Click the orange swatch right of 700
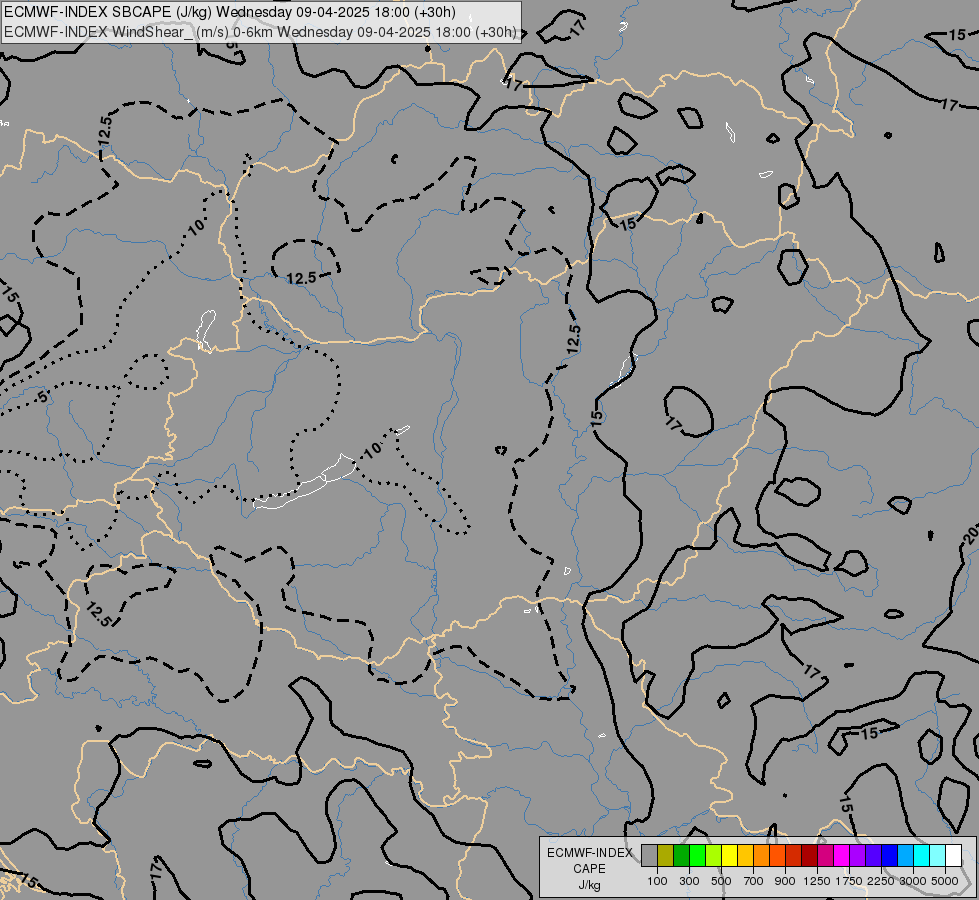This screenshot has height=900, width=979. [761, 856]
